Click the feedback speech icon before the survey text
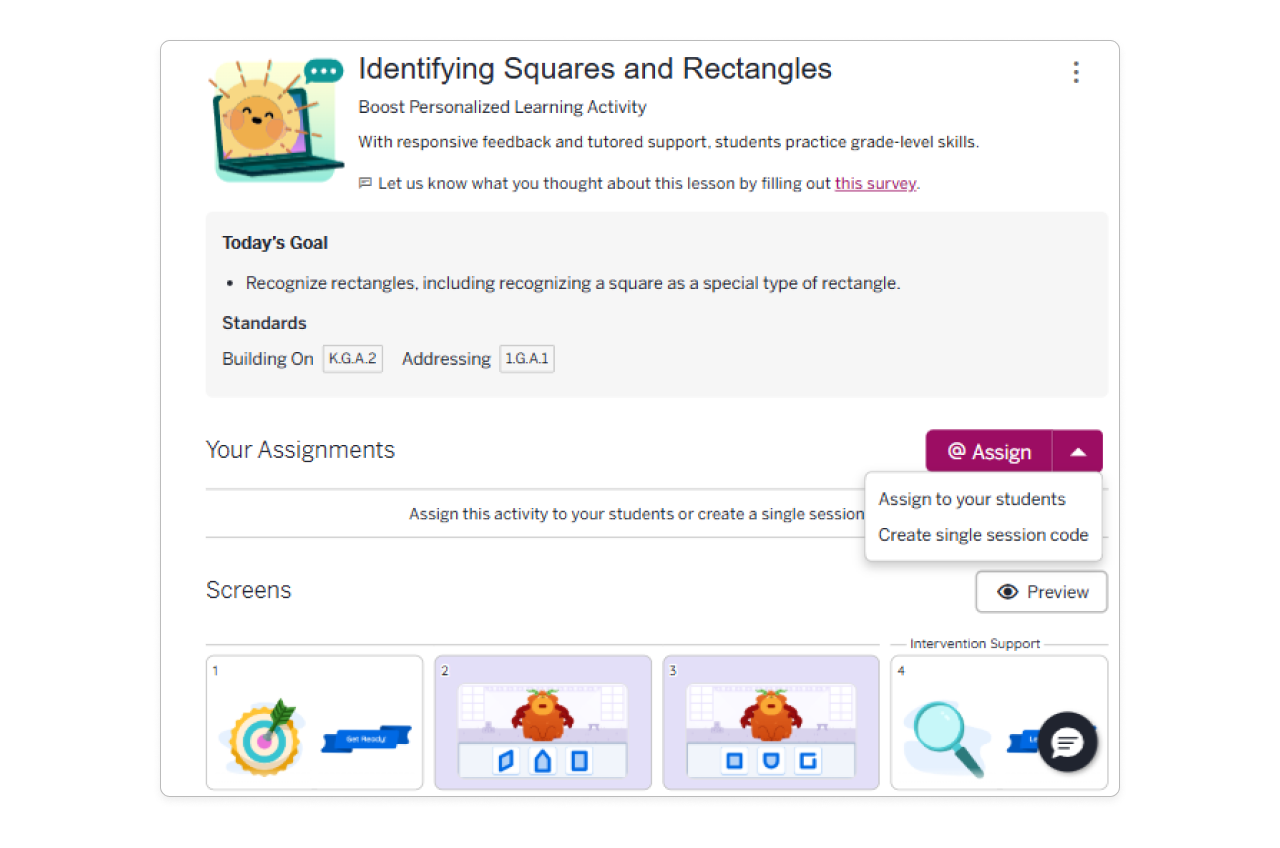This screenshot has height=848, width=1280. (366, 183)
